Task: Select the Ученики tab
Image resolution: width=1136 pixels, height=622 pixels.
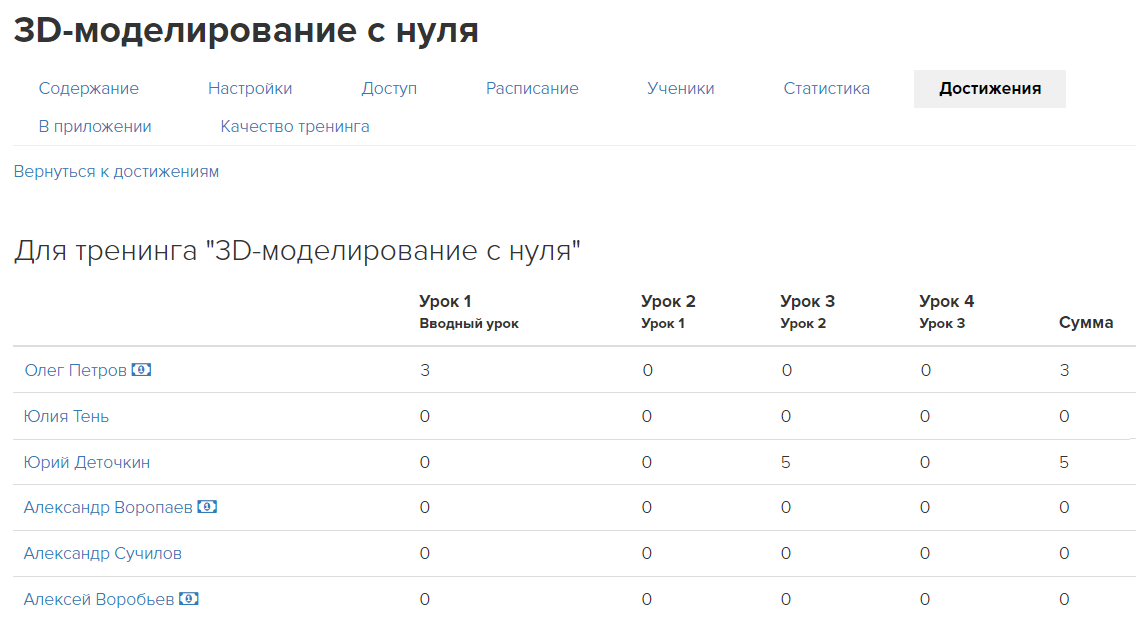Action: pyautogui.click(x=680, y=88)
